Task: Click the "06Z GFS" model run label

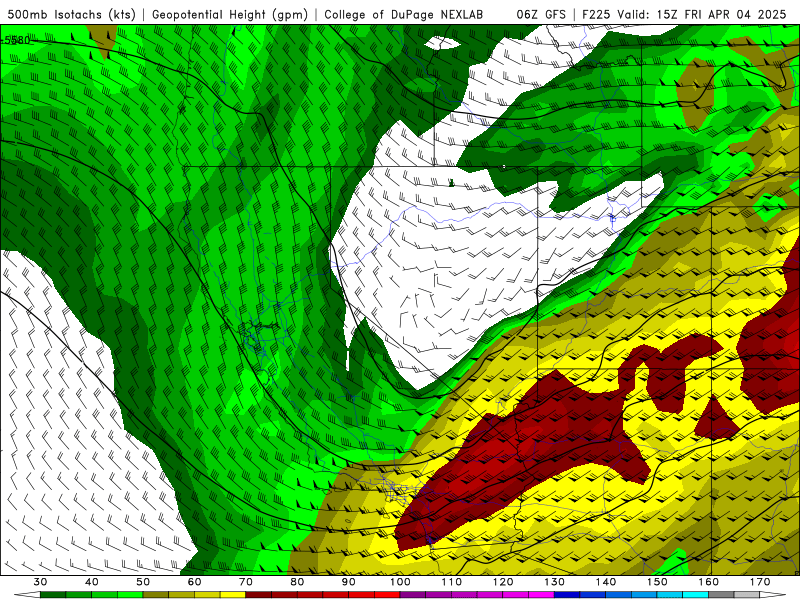Action: (541, 15)
